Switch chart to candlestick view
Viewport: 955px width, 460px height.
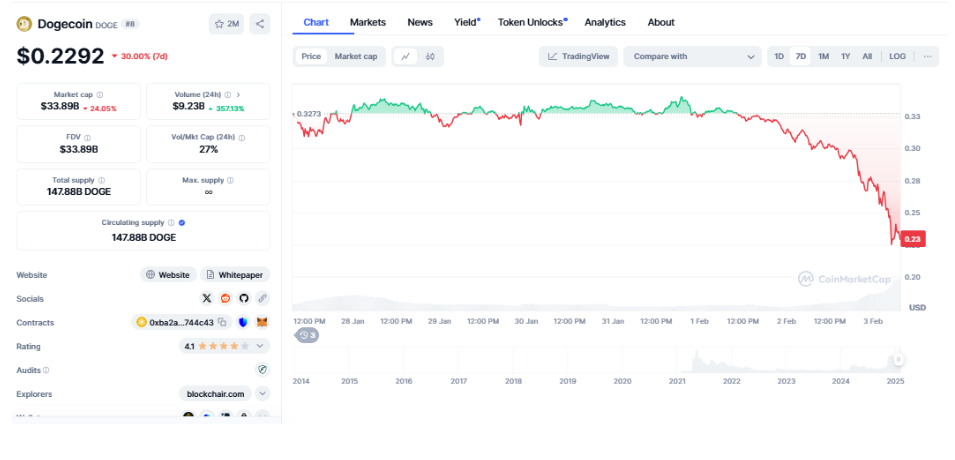point(430,56)
